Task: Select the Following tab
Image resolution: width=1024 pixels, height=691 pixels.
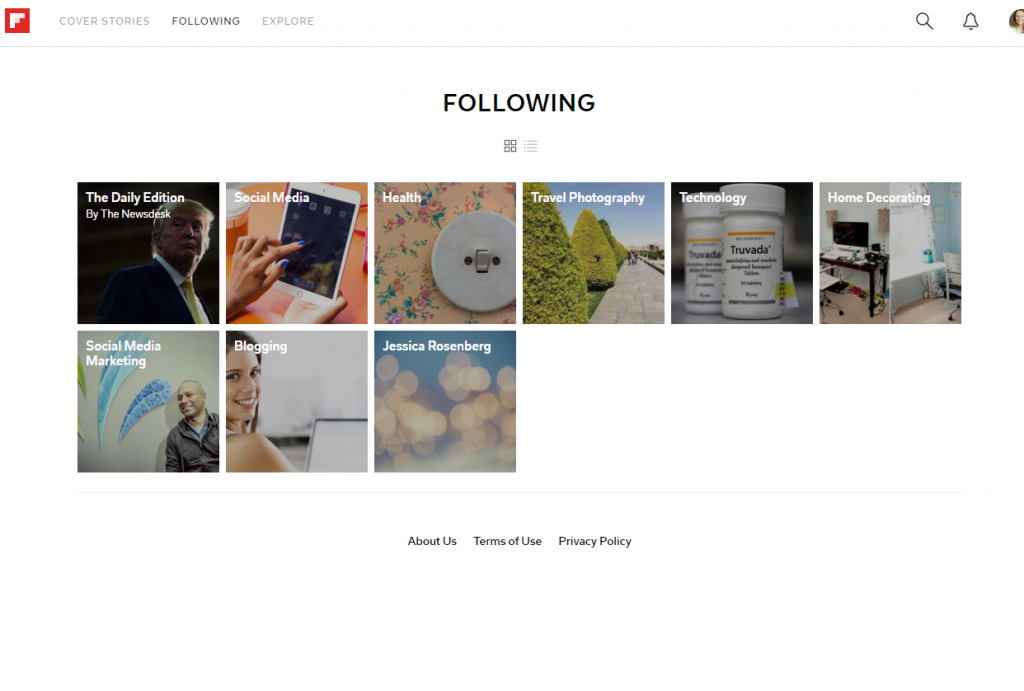Action: pos(206,21)
